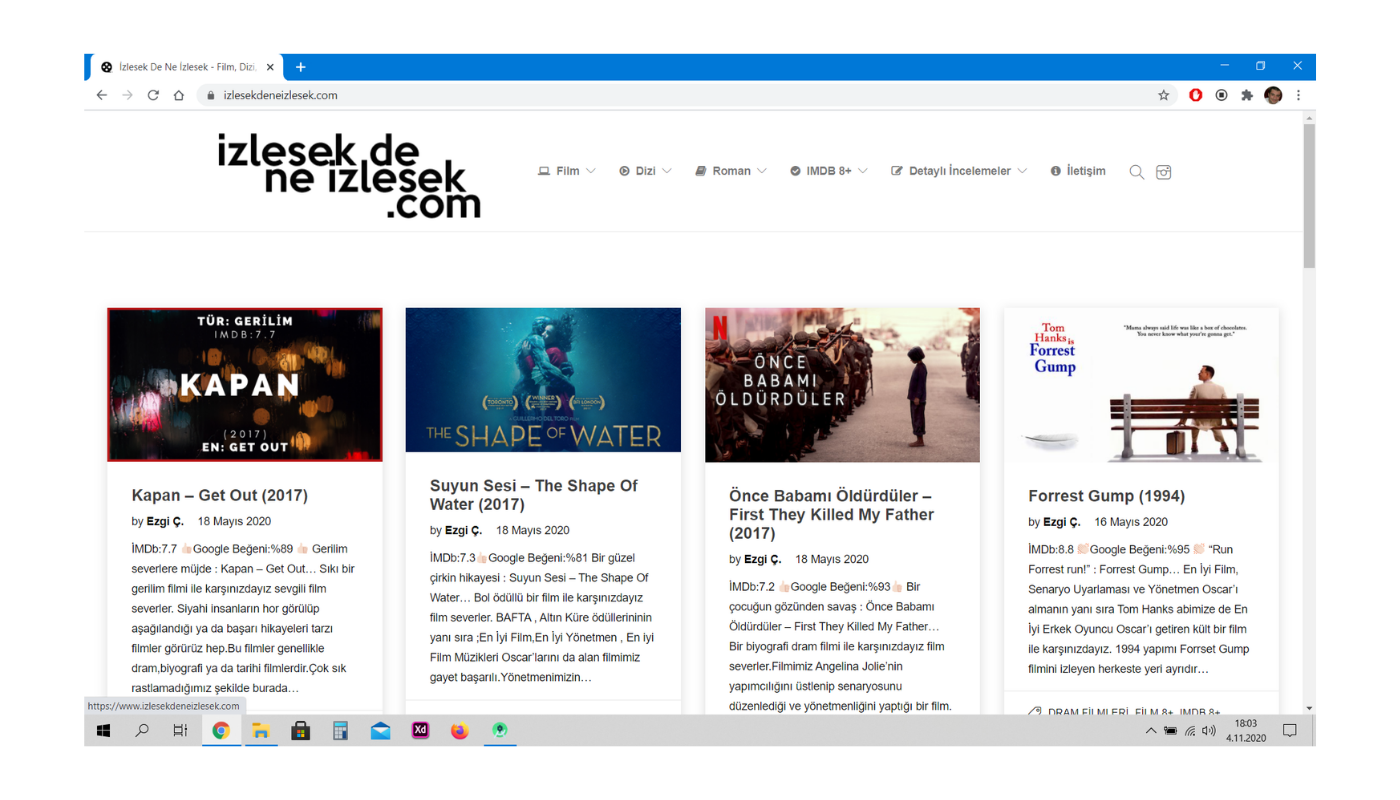Click the scrollbar up arrow
Screen dimensions: 1400x800
point(1309,118)
